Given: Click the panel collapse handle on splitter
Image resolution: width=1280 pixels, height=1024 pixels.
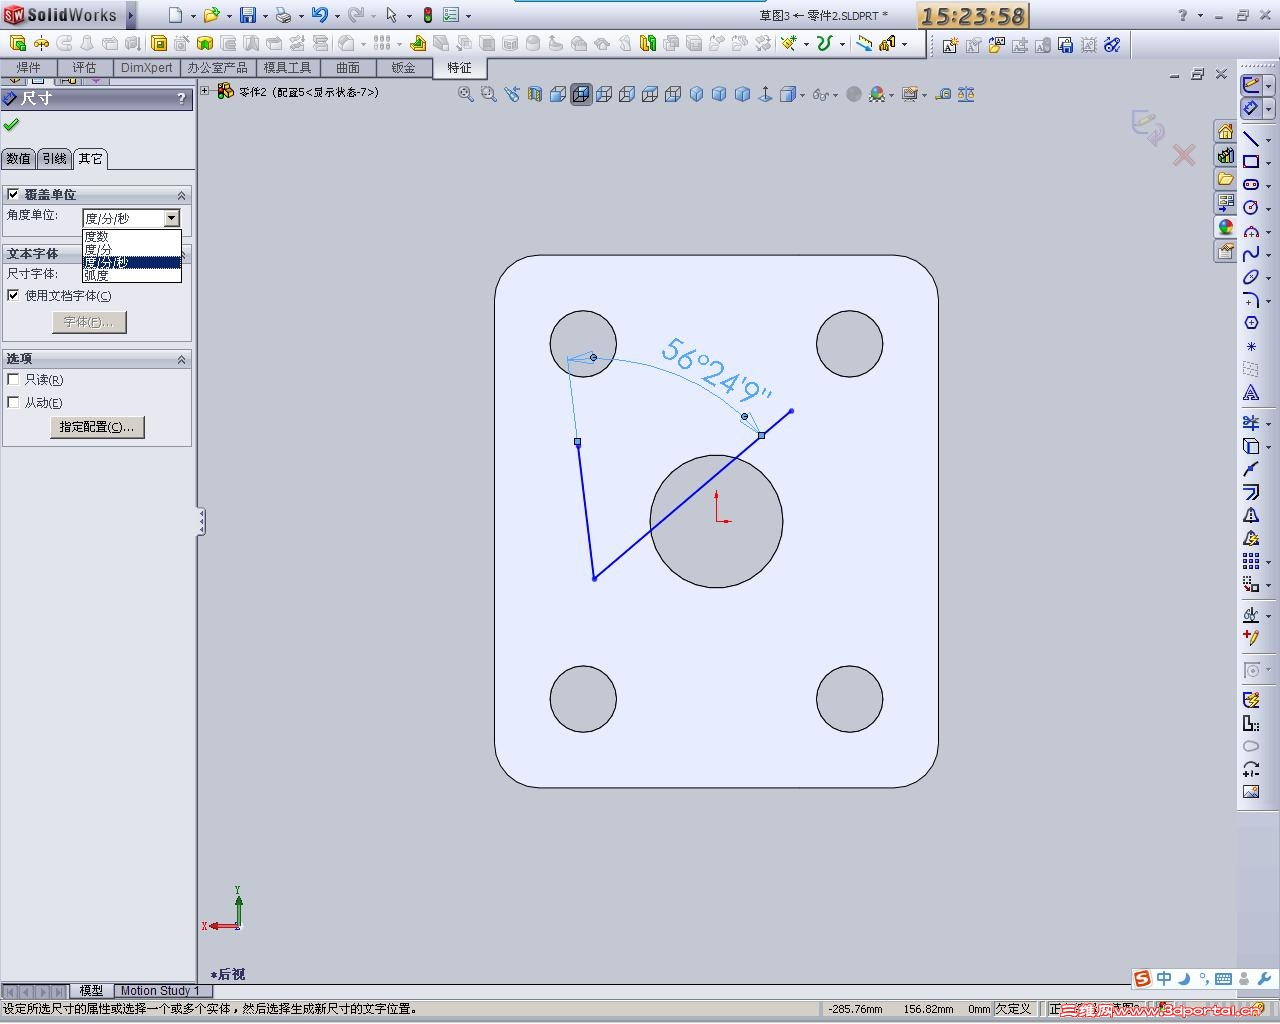Looking at the screenshot, I should tap(201, 521).
